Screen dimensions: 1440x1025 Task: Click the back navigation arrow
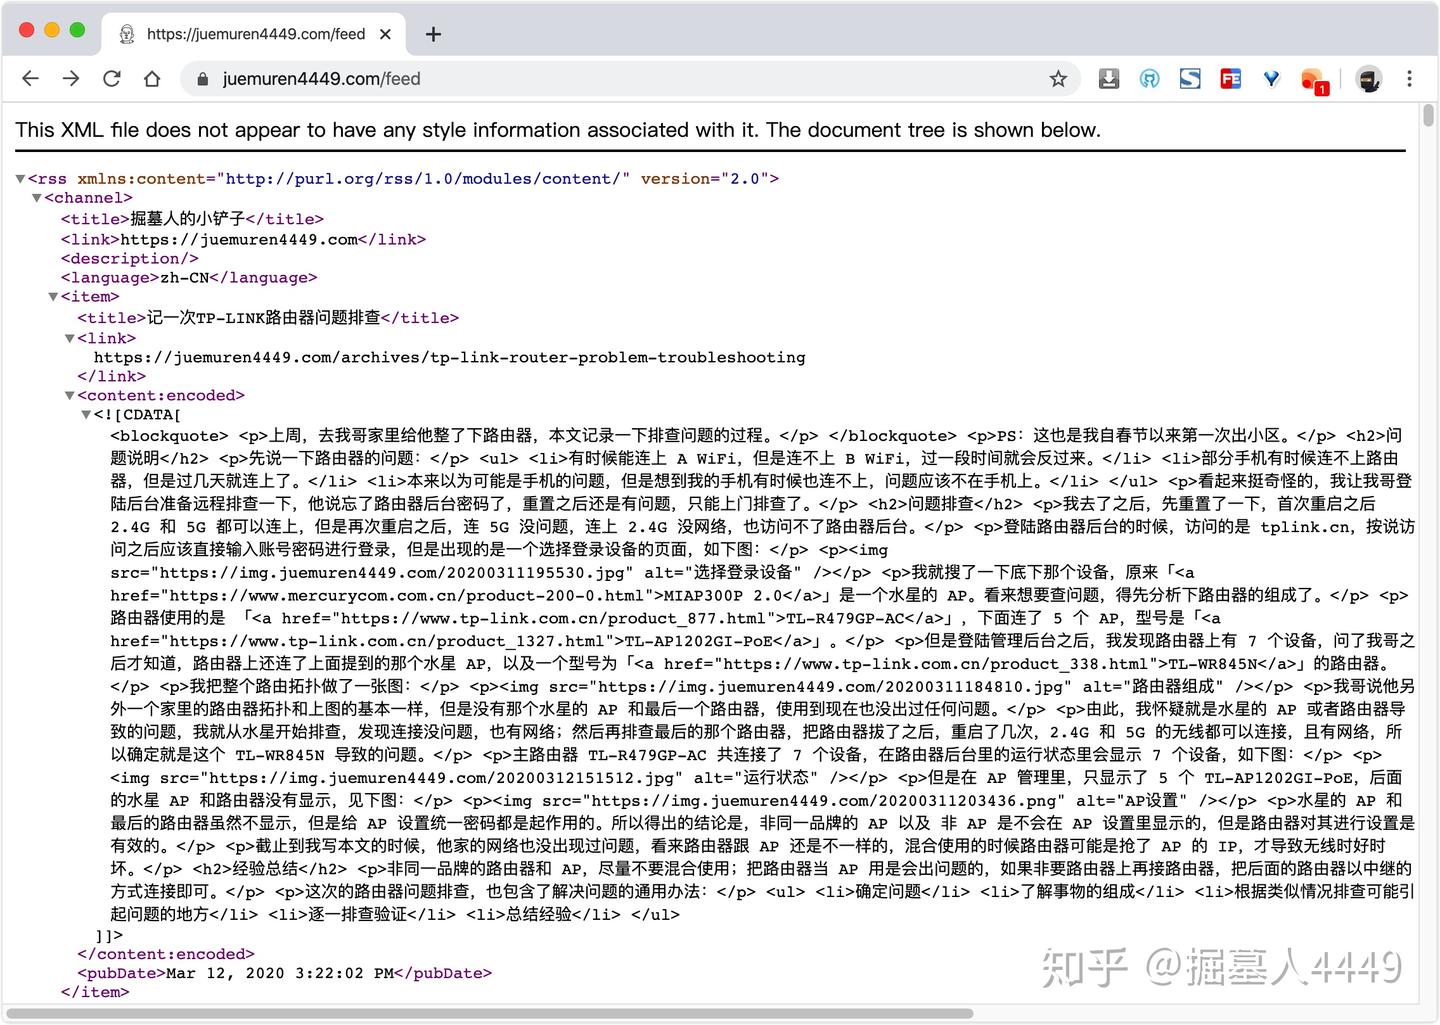(30, 78)
